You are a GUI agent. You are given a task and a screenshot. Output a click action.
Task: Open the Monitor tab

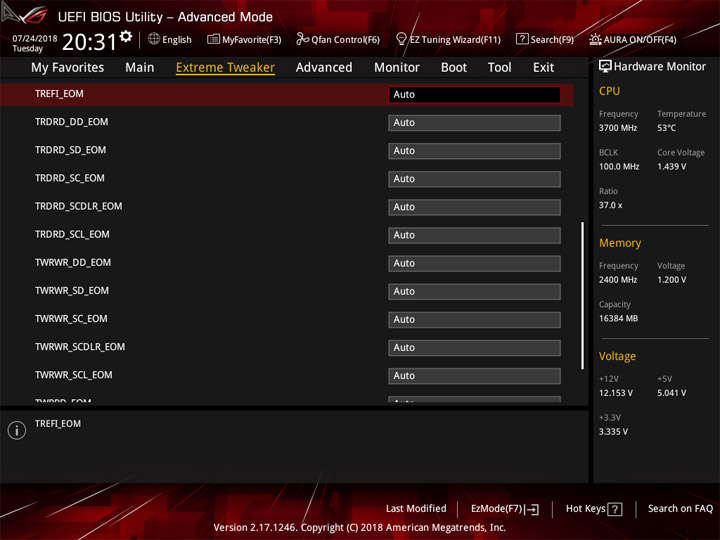[397, 68]
